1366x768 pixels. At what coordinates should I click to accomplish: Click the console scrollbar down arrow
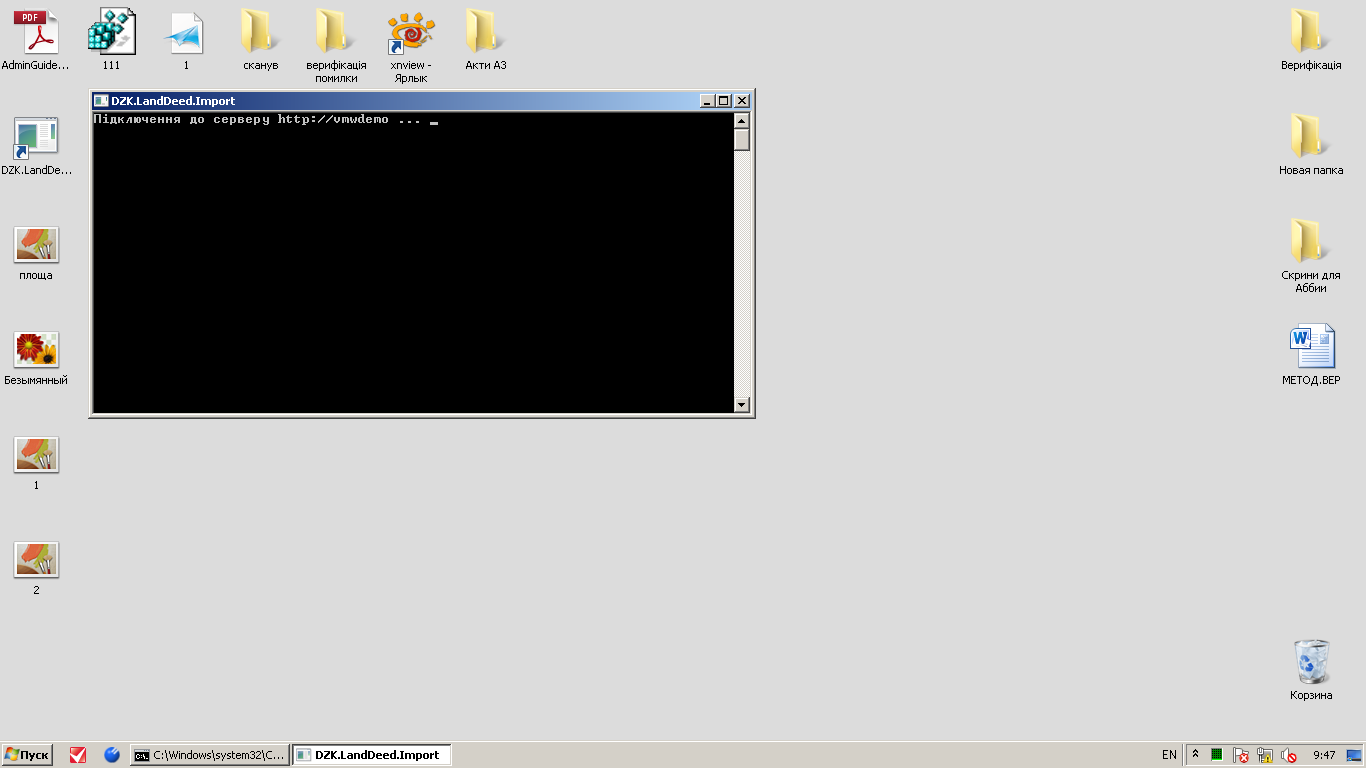click(742, 404)
